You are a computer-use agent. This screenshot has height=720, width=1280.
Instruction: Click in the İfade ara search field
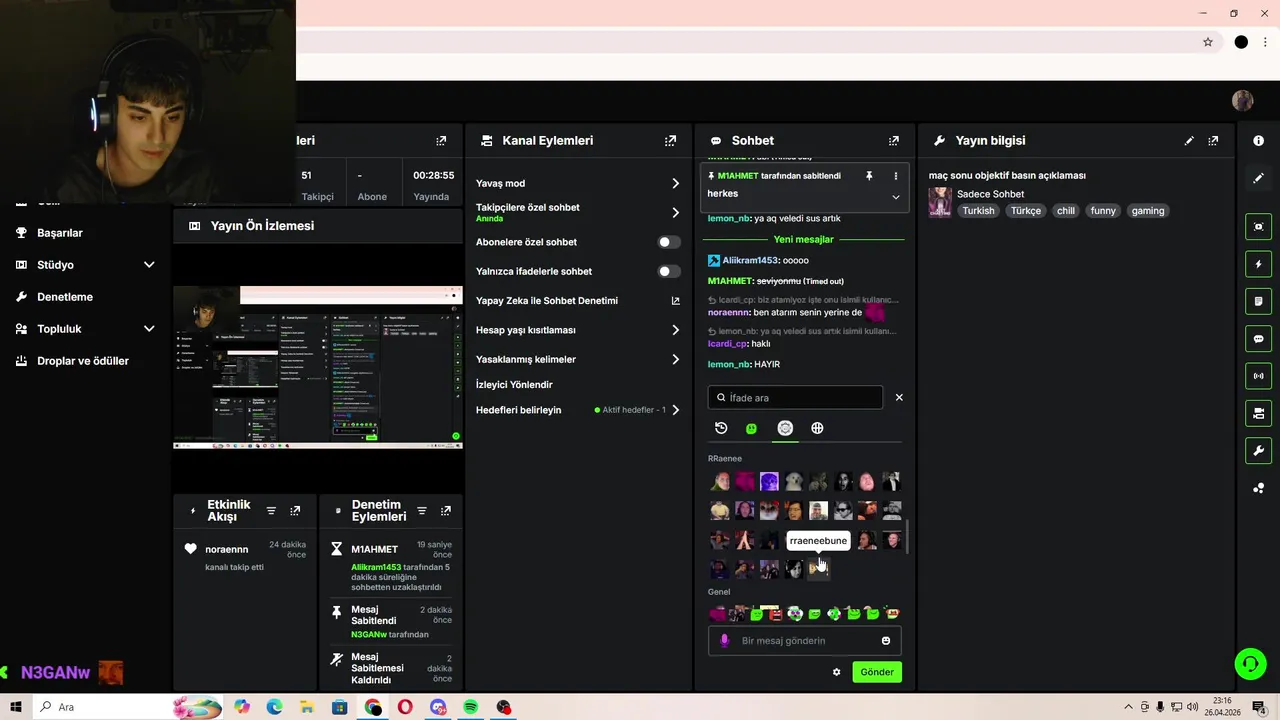pos(795,397)
